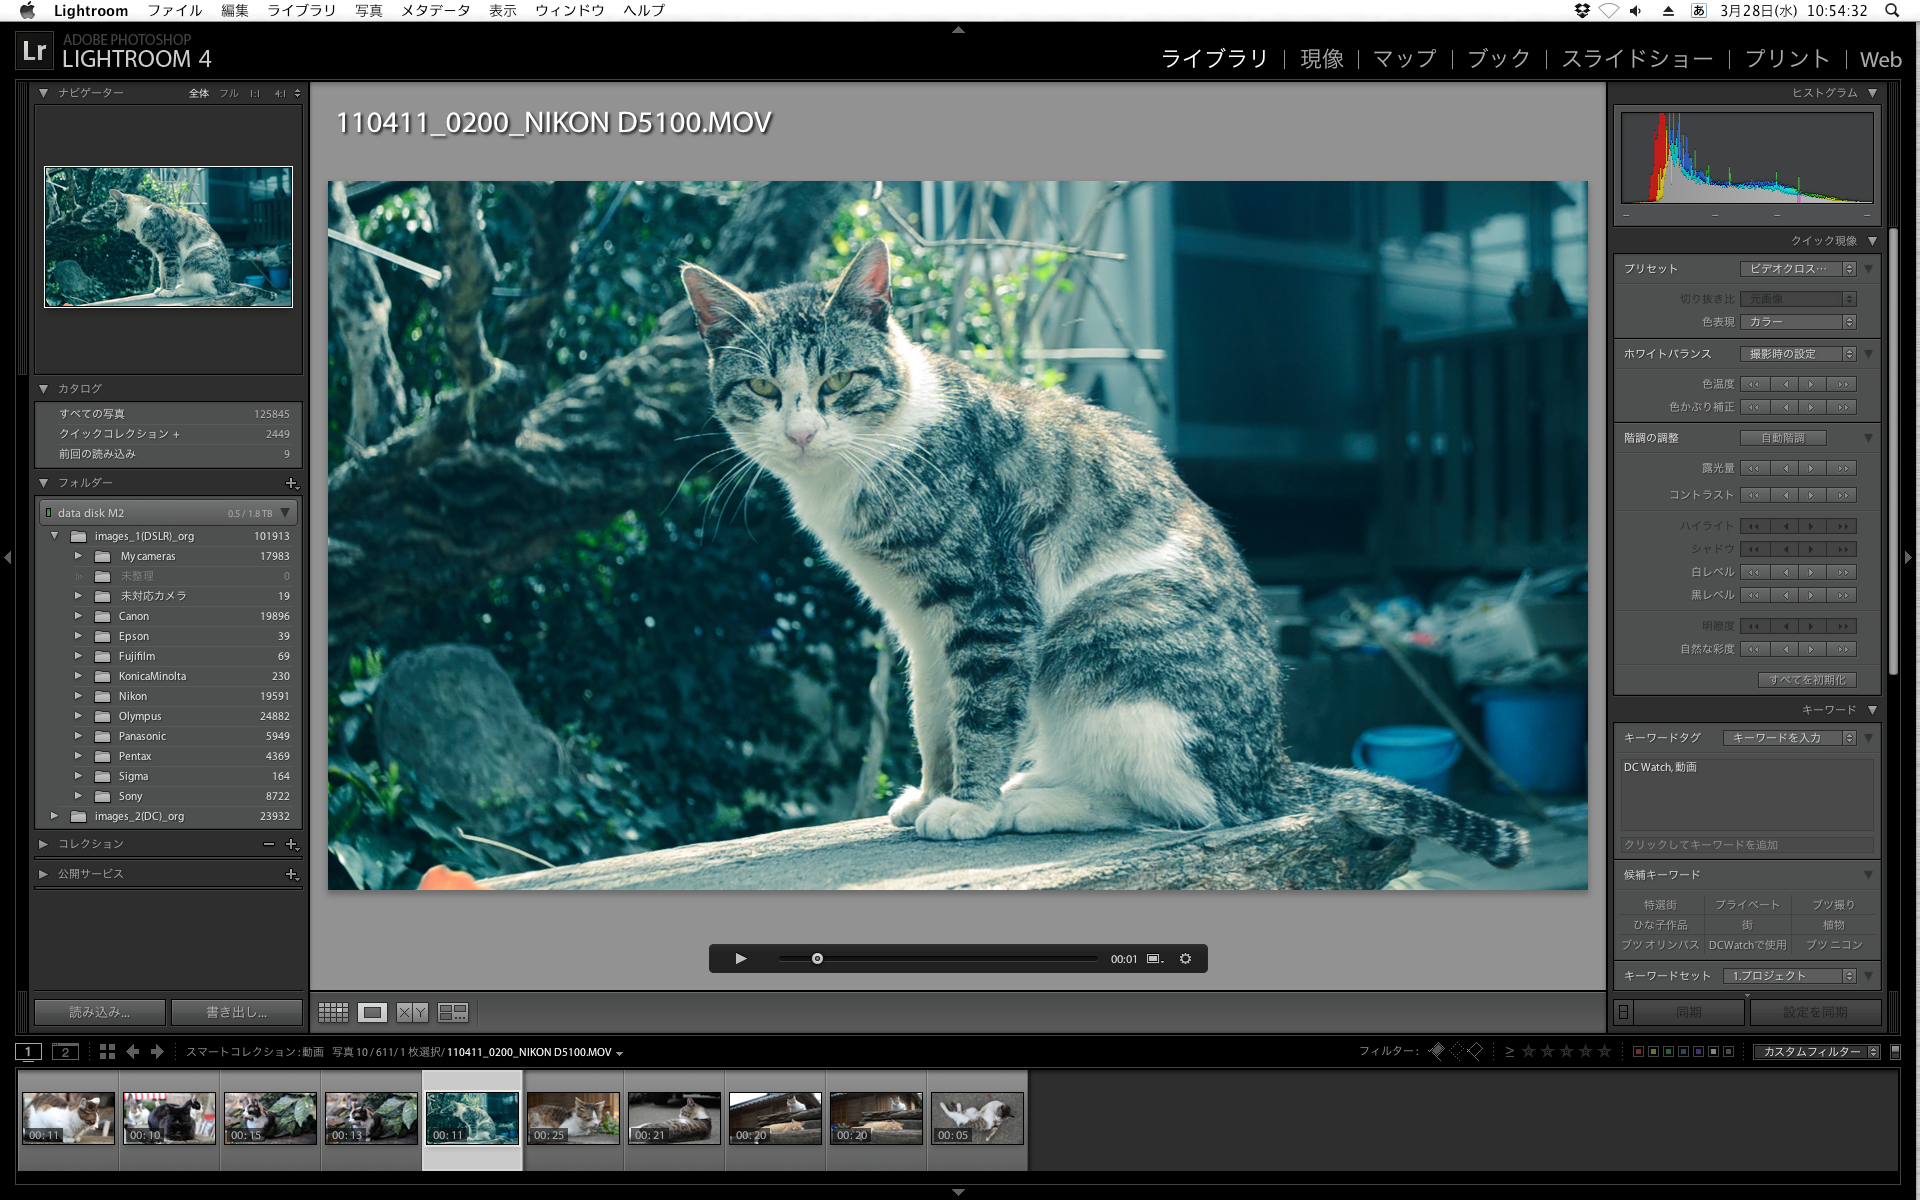1920x1200 pixels.
Task: Click video settings gear icon
Action: click(1185, 958)
